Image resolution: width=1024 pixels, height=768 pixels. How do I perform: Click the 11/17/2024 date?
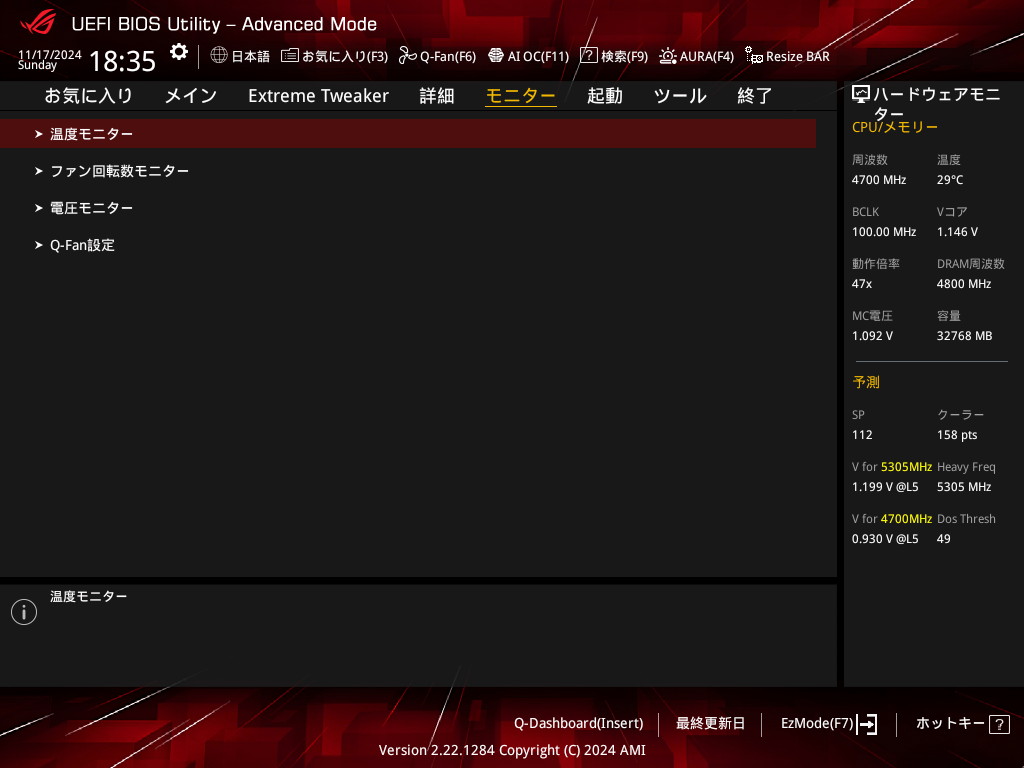(x=50, y=54)
